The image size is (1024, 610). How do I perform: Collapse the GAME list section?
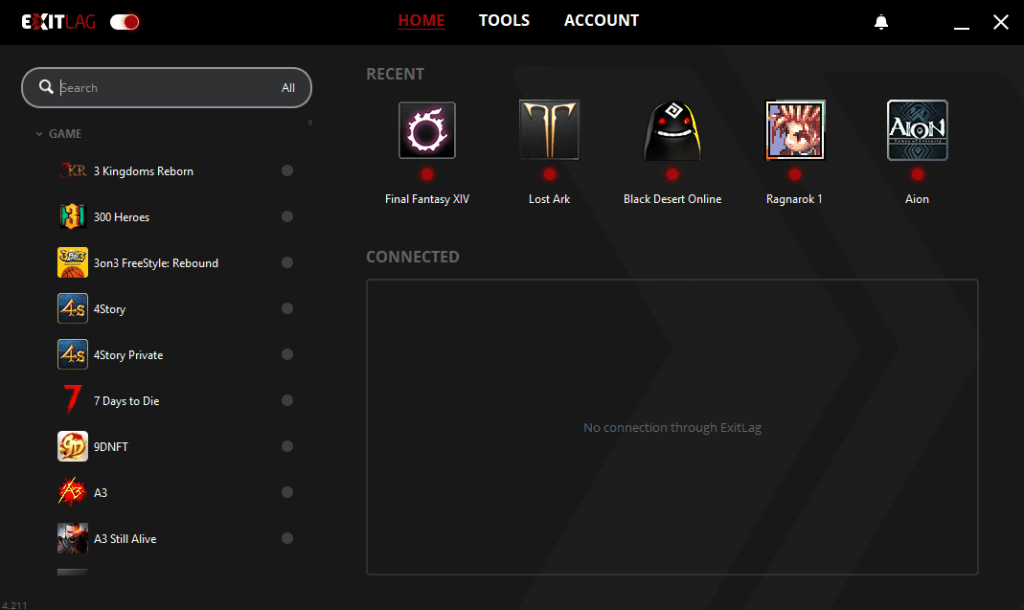coord(40,134)
